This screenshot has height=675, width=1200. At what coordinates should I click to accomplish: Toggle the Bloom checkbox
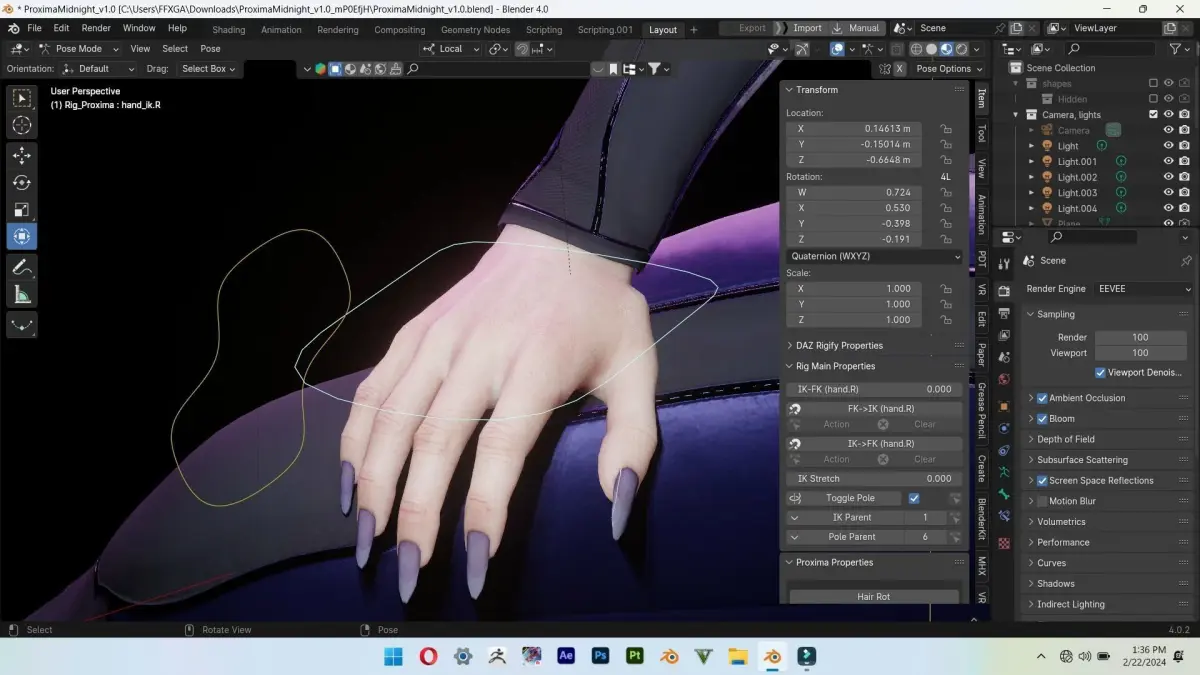[1042, 419]
